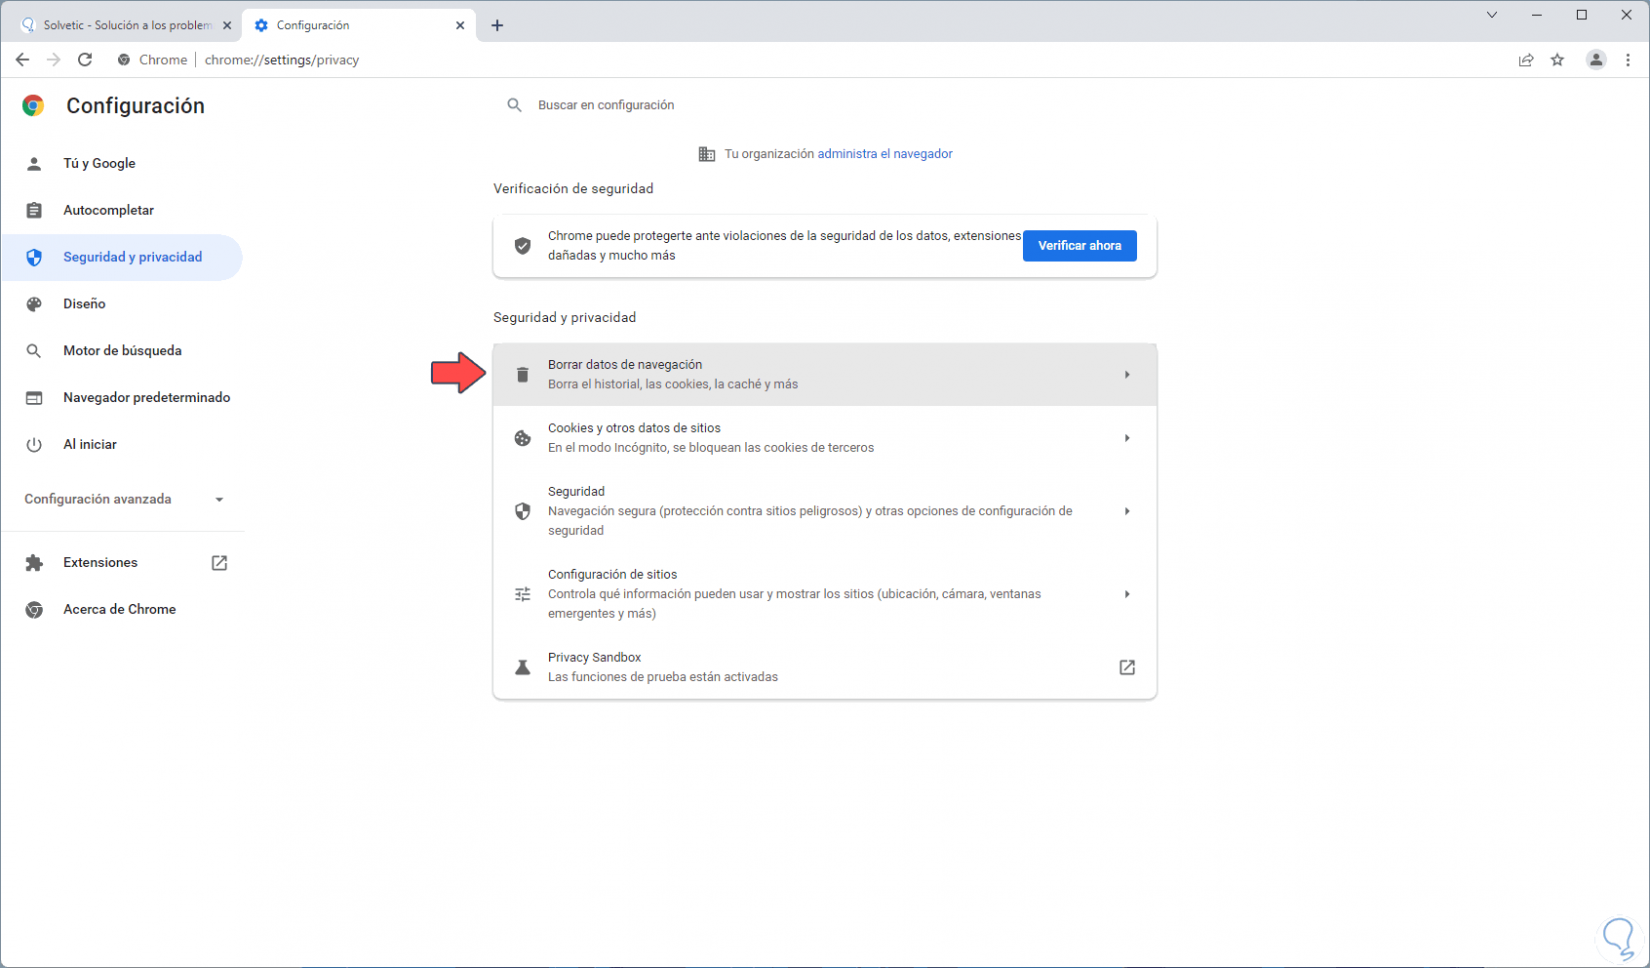Reload the current page

pos(85,60)
